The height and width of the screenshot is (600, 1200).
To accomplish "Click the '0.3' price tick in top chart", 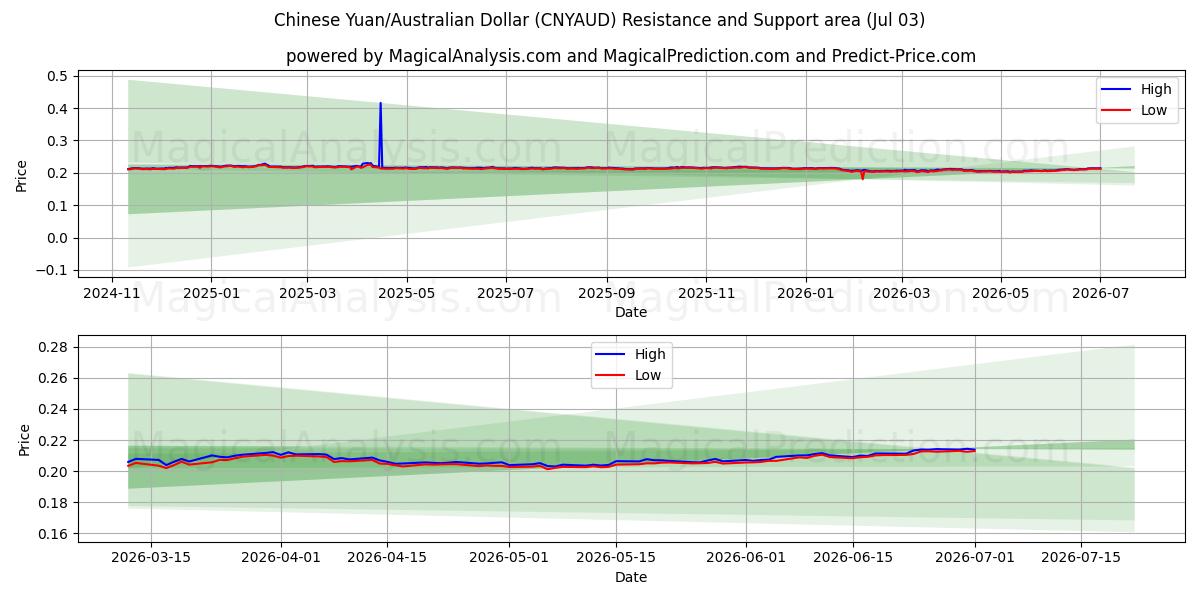I will [x=57, y=141].
